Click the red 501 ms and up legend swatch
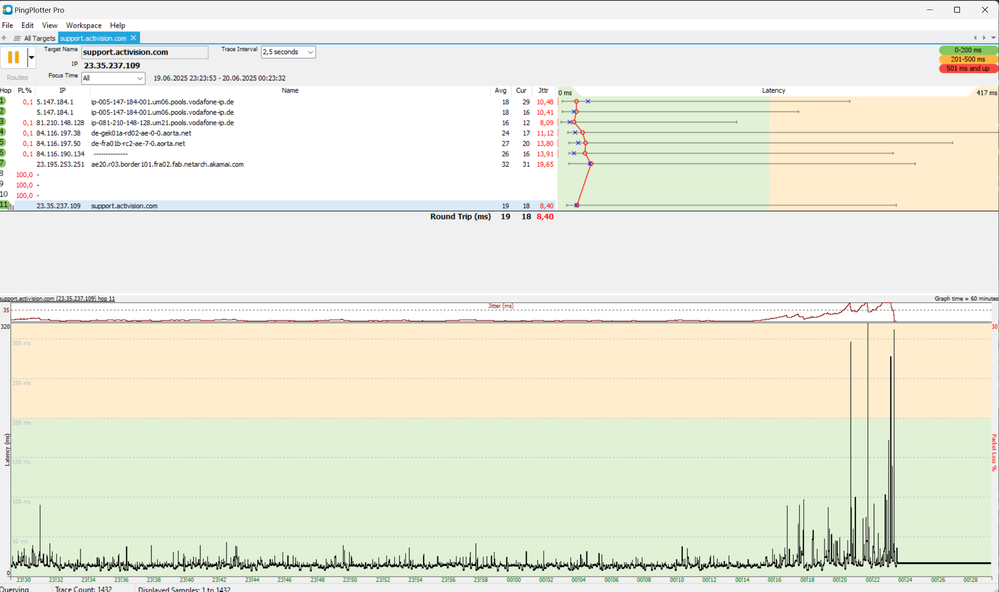Viewport: 999px width, 592px height. pyautogui.click(x=968, y=68)
